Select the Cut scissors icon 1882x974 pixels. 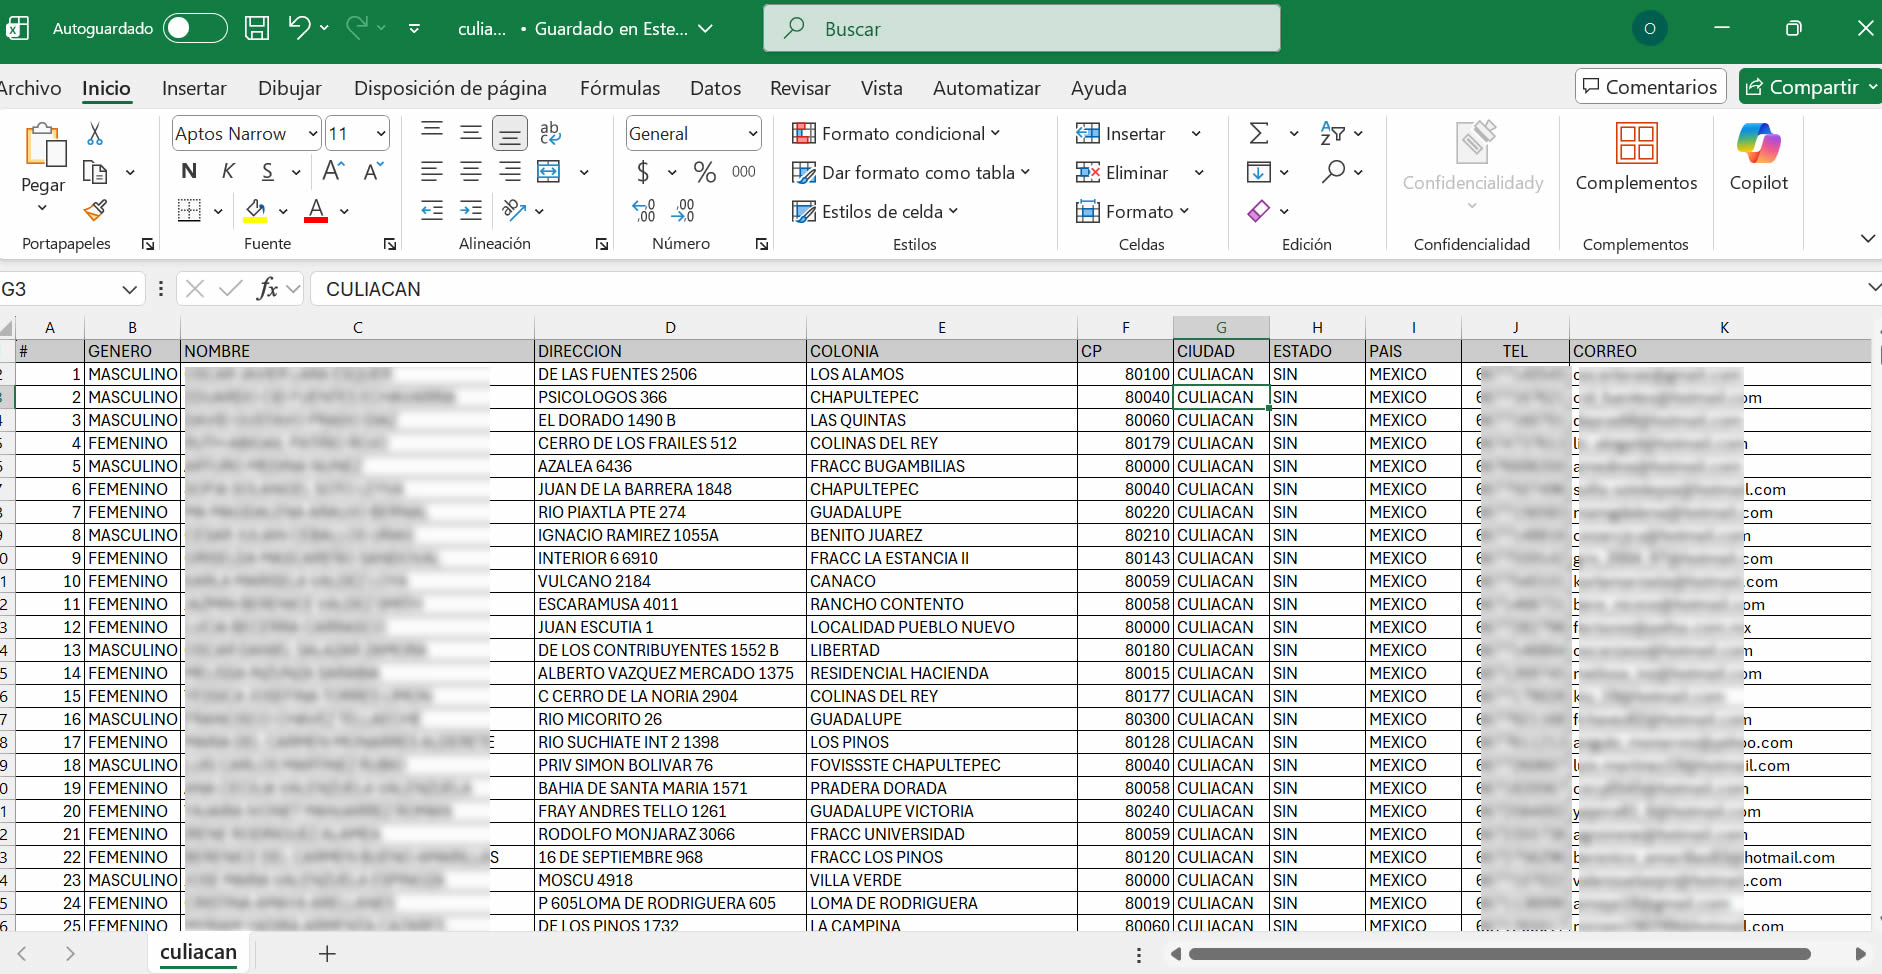click(95, 134)
